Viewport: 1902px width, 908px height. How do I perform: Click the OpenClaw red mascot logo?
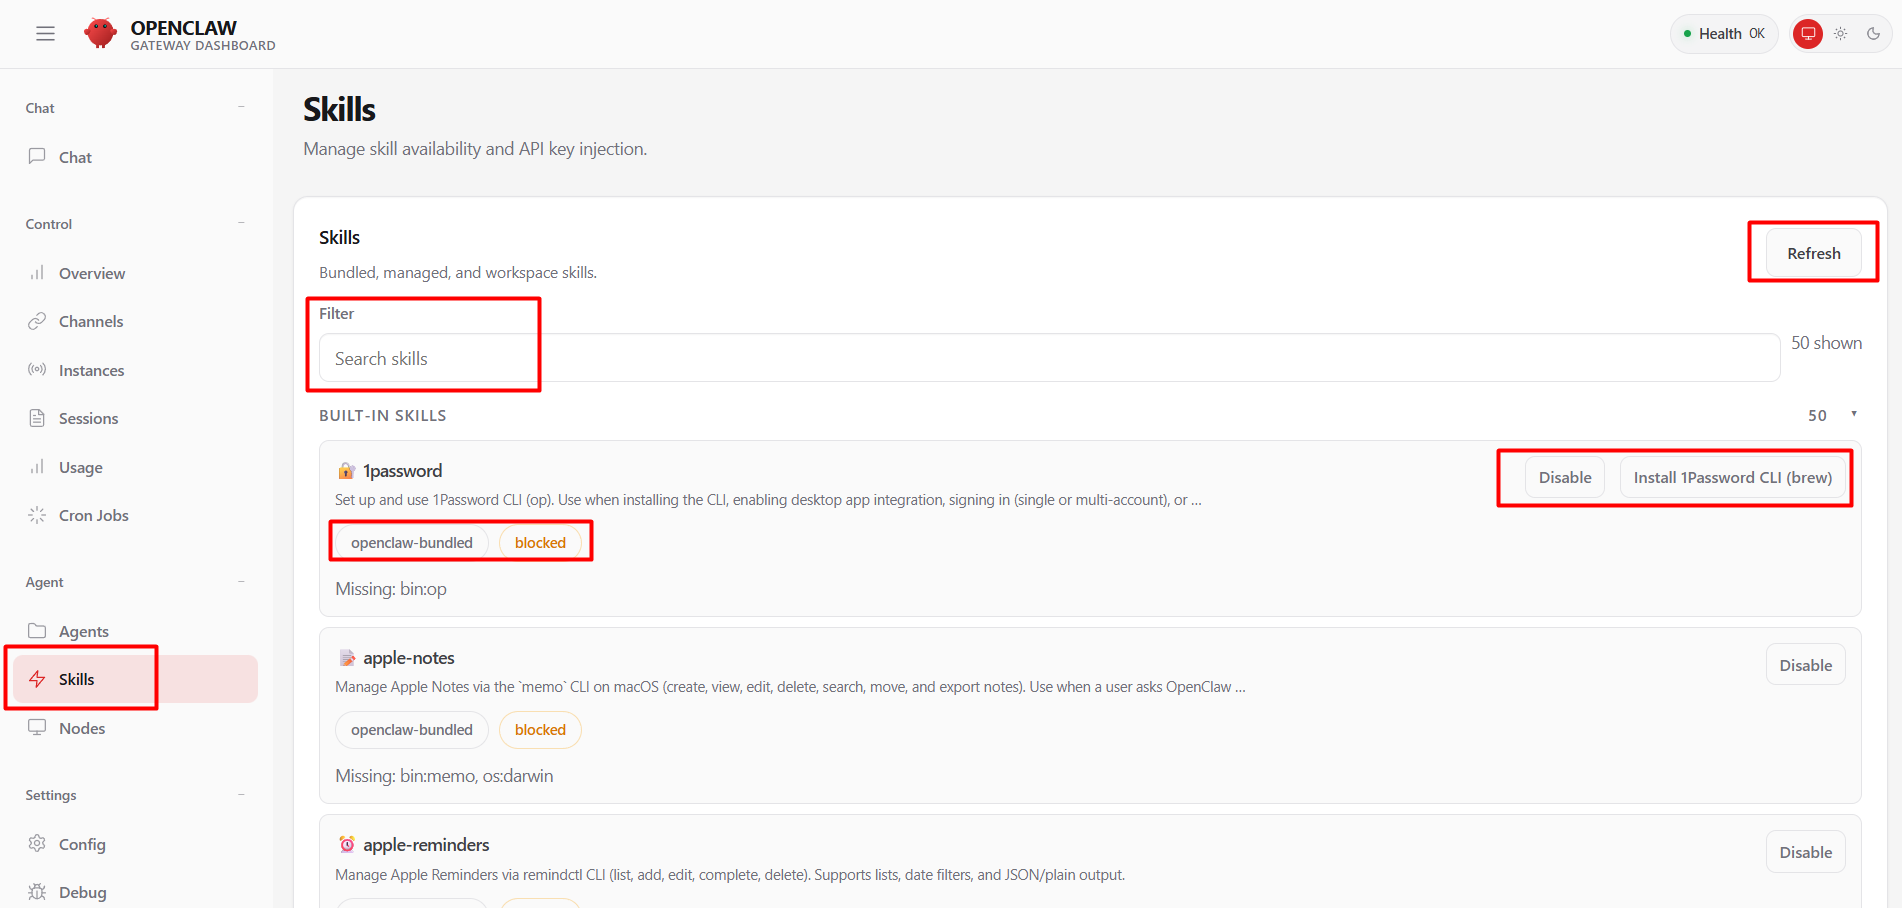(100, 33)
